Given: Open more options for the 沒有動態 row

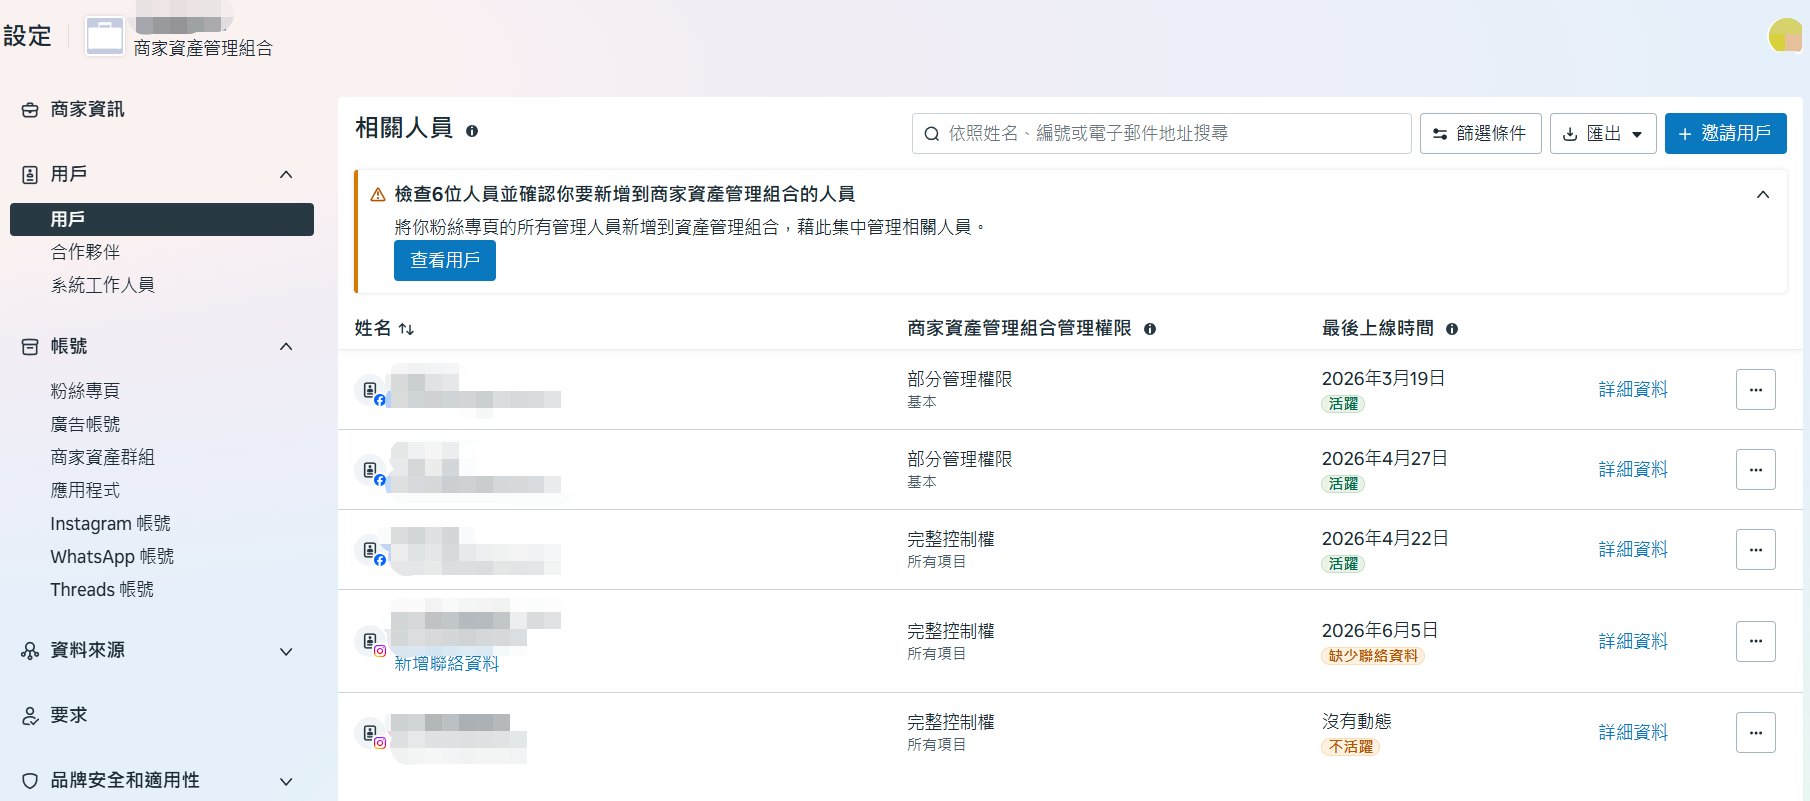Looking at the screenshot, I should pos(1756,733).
